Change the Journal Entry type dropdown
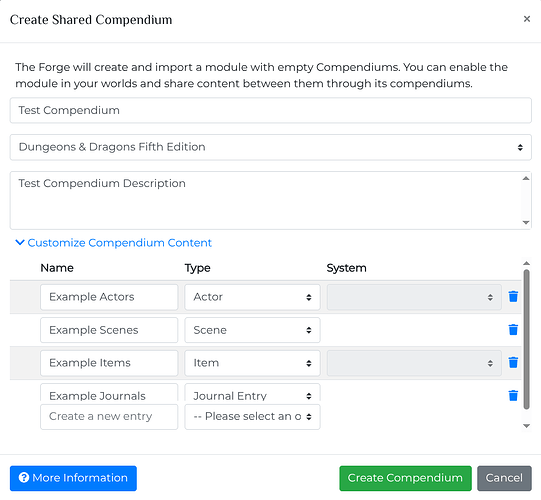The image size is (541, 500). [x=252, y=393]
